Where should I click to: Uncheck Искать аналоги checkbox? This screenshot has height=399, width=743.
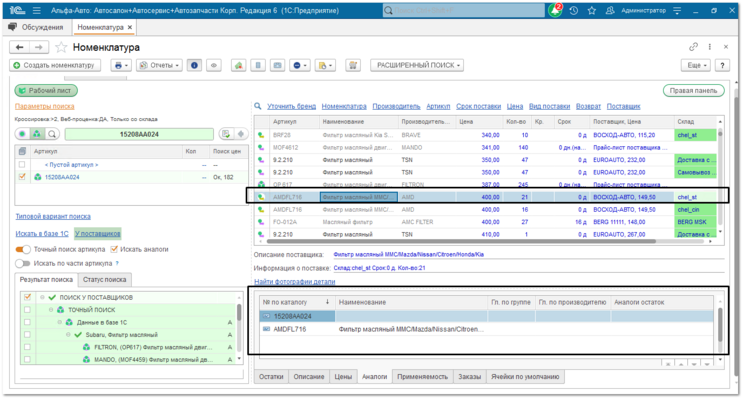point(114,249)
